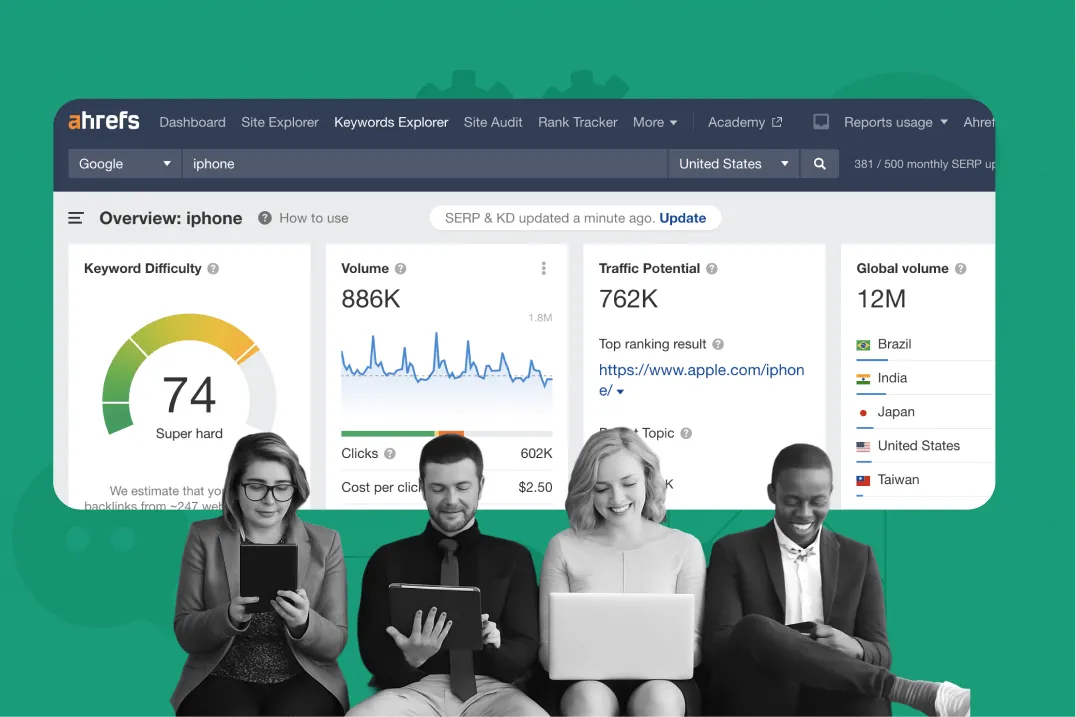This screenshot has height=717, width=1076.
Task: Click the search magnifier icon in keyword bar
Action: pyautogui.click(x=820, y=163)
